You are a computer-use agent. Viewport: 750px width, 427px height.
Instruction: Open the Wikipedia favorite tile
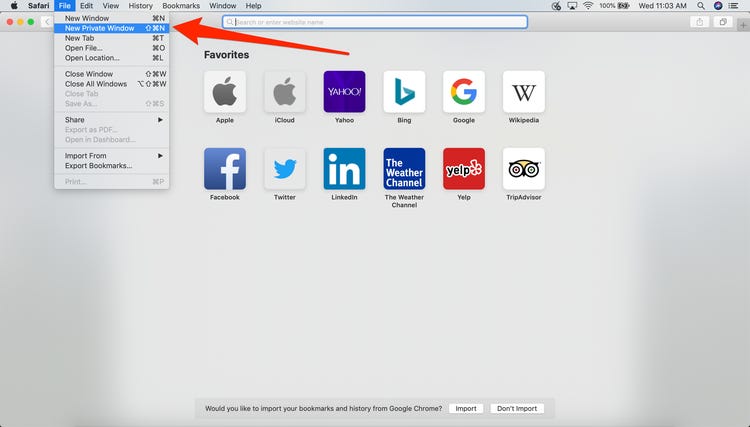click(524, 92)
